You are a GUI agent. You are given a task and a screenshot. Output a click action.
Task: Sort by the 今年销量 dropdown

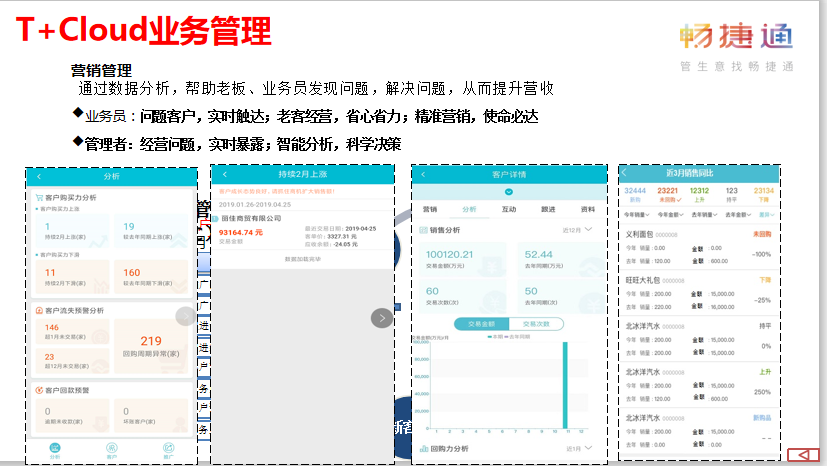point(637,215)
